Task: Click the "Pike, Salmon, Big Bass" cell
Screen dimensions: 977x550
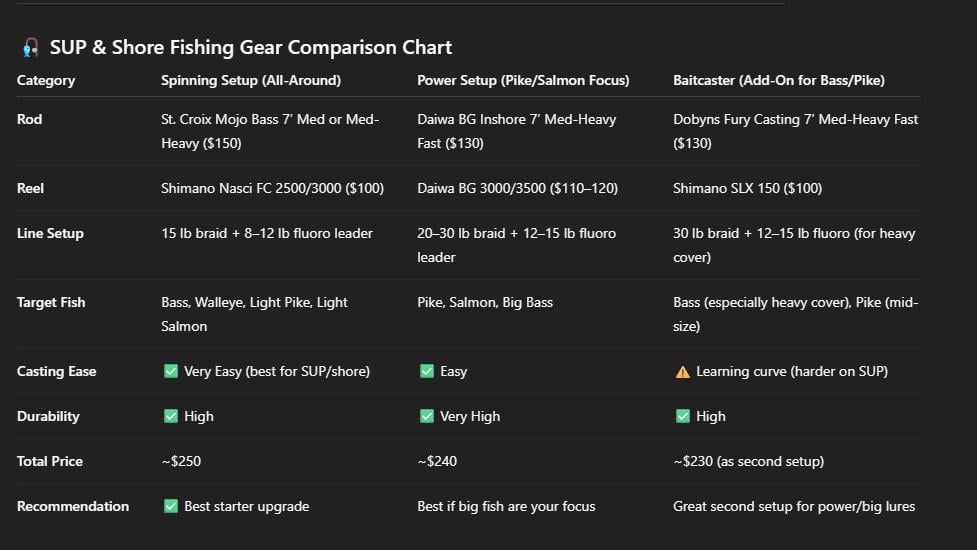Action: pyautogui.click(x=485, y=303)
